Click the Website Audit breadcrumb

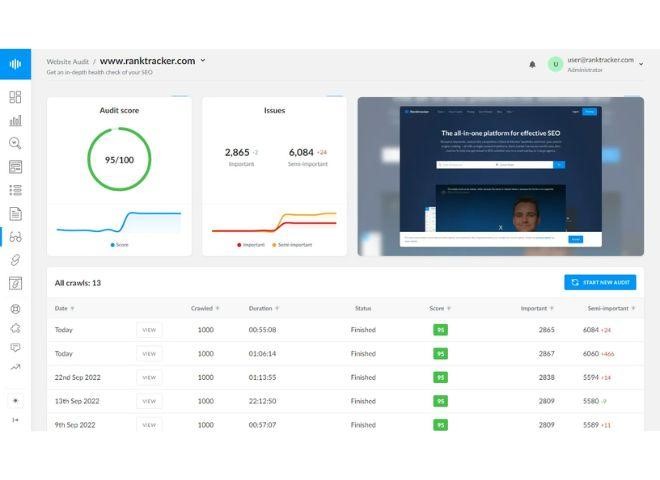coord(67,61)
